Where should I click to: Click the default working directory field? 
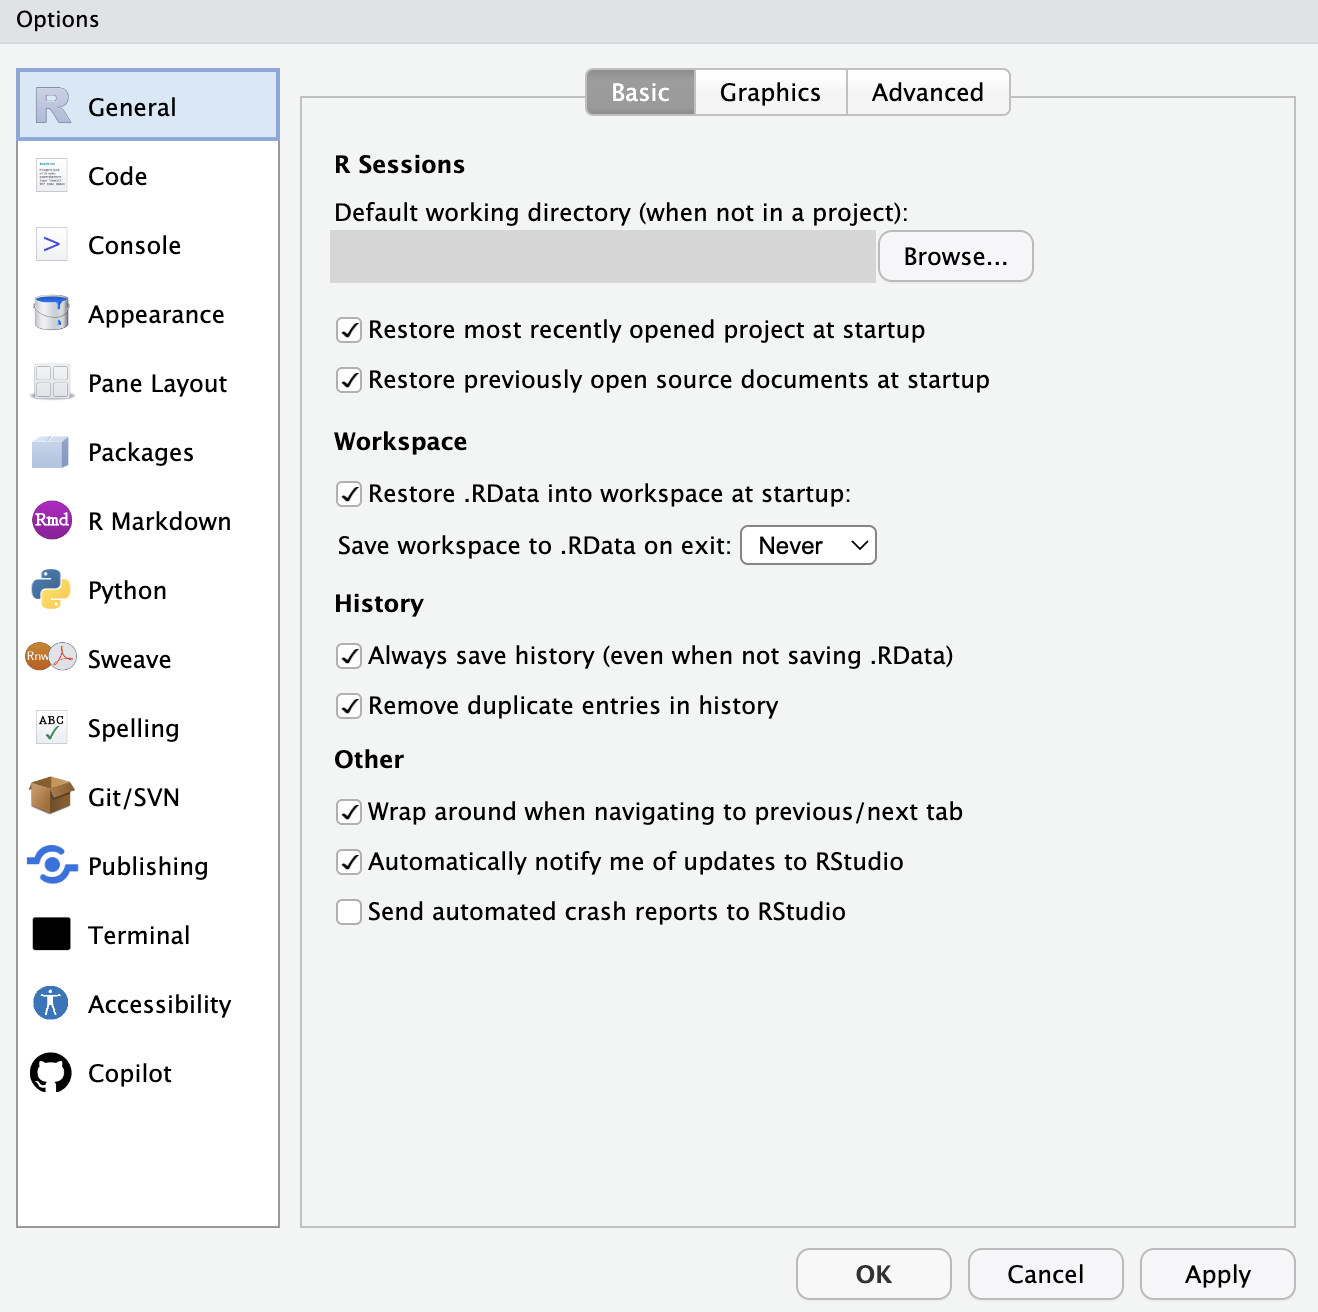click(x=603, y=257)
